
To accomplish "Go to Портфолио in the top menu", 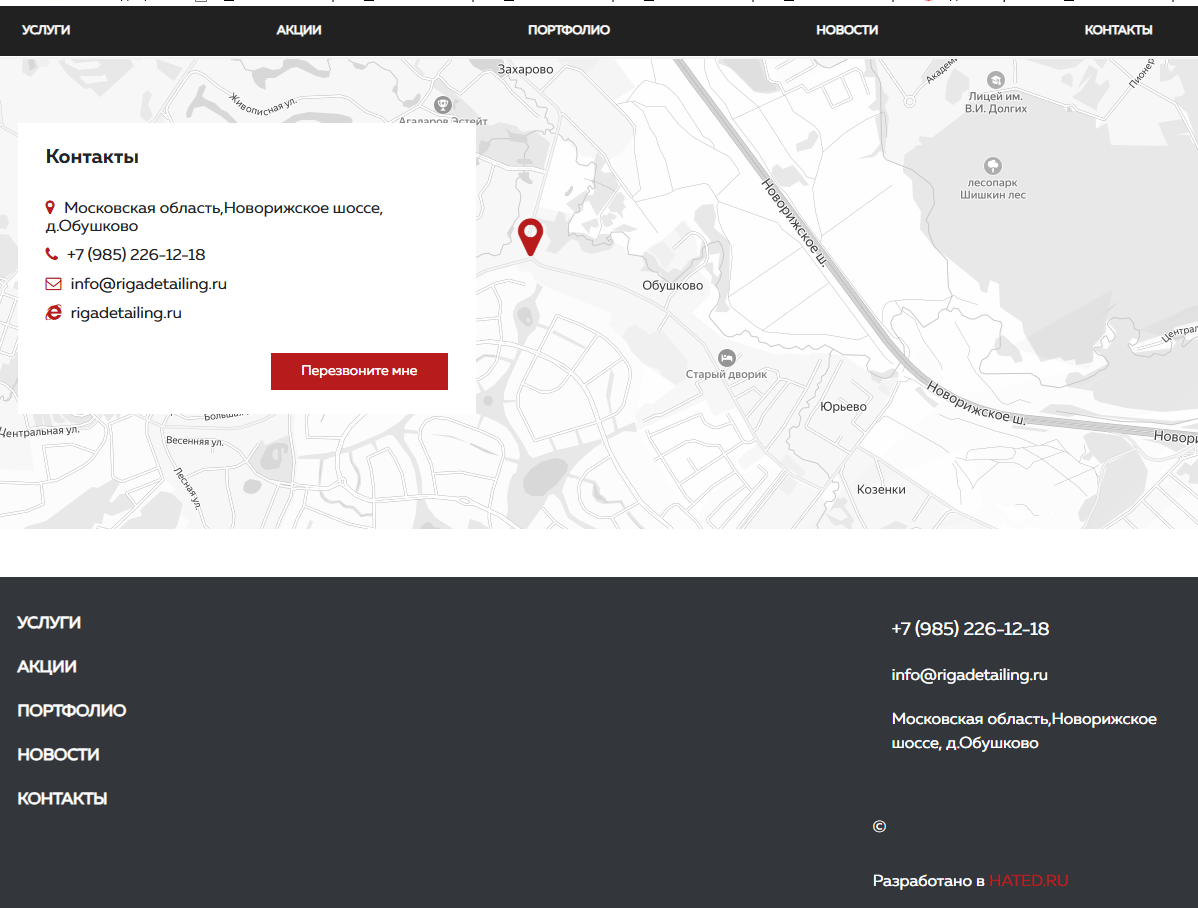I will coord(569,30).
